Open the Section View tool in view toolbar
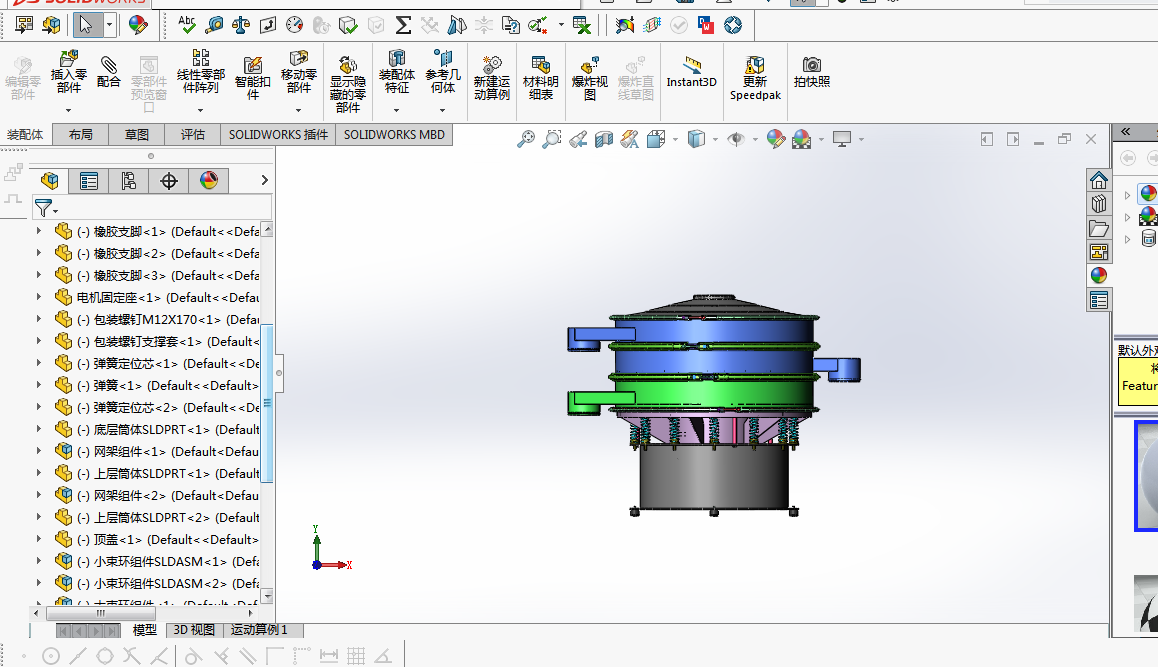The height and width of the screenshot is (667, 1158). point(604,140)
